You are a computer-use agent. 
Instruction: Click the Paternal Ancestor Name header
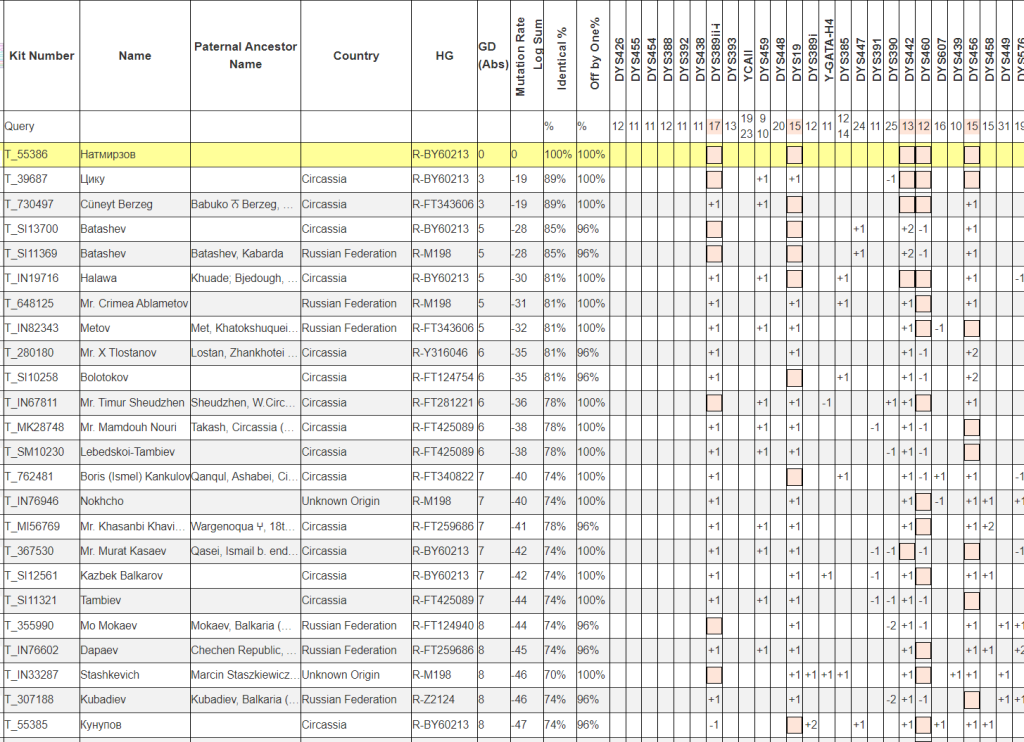(245, 56)
